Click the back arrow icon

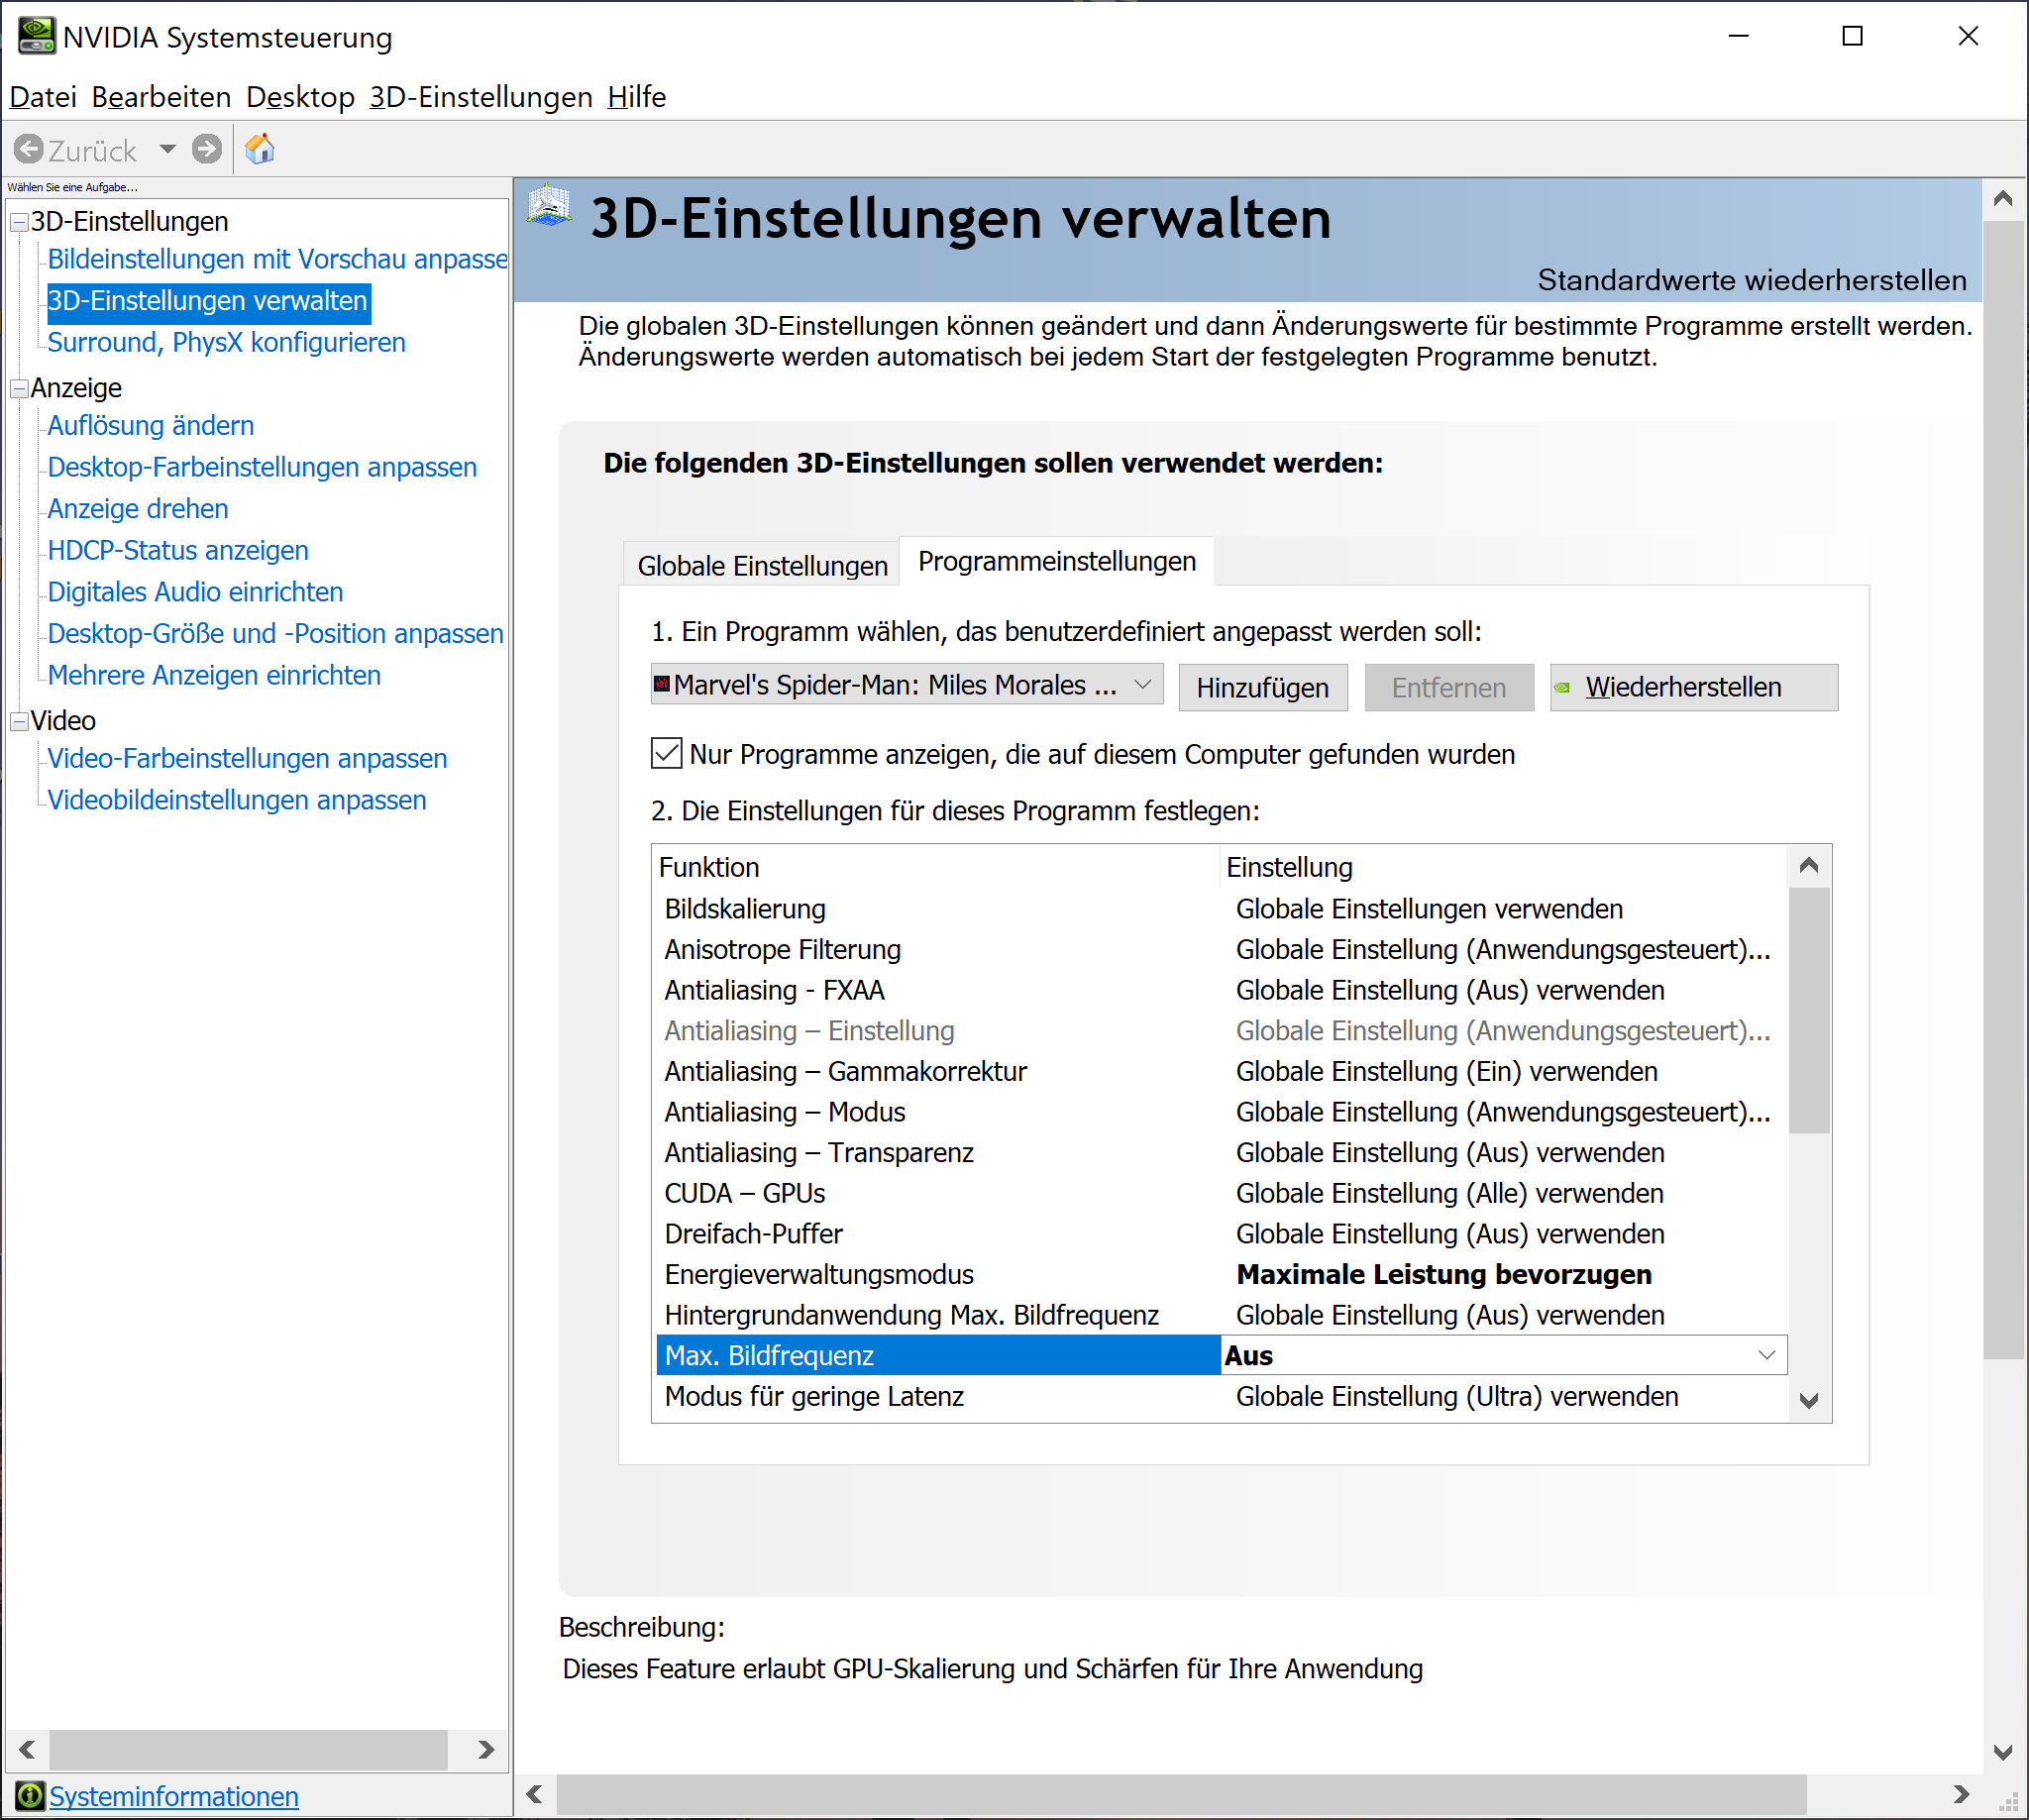pyautogui.click(x=29, y=149)
